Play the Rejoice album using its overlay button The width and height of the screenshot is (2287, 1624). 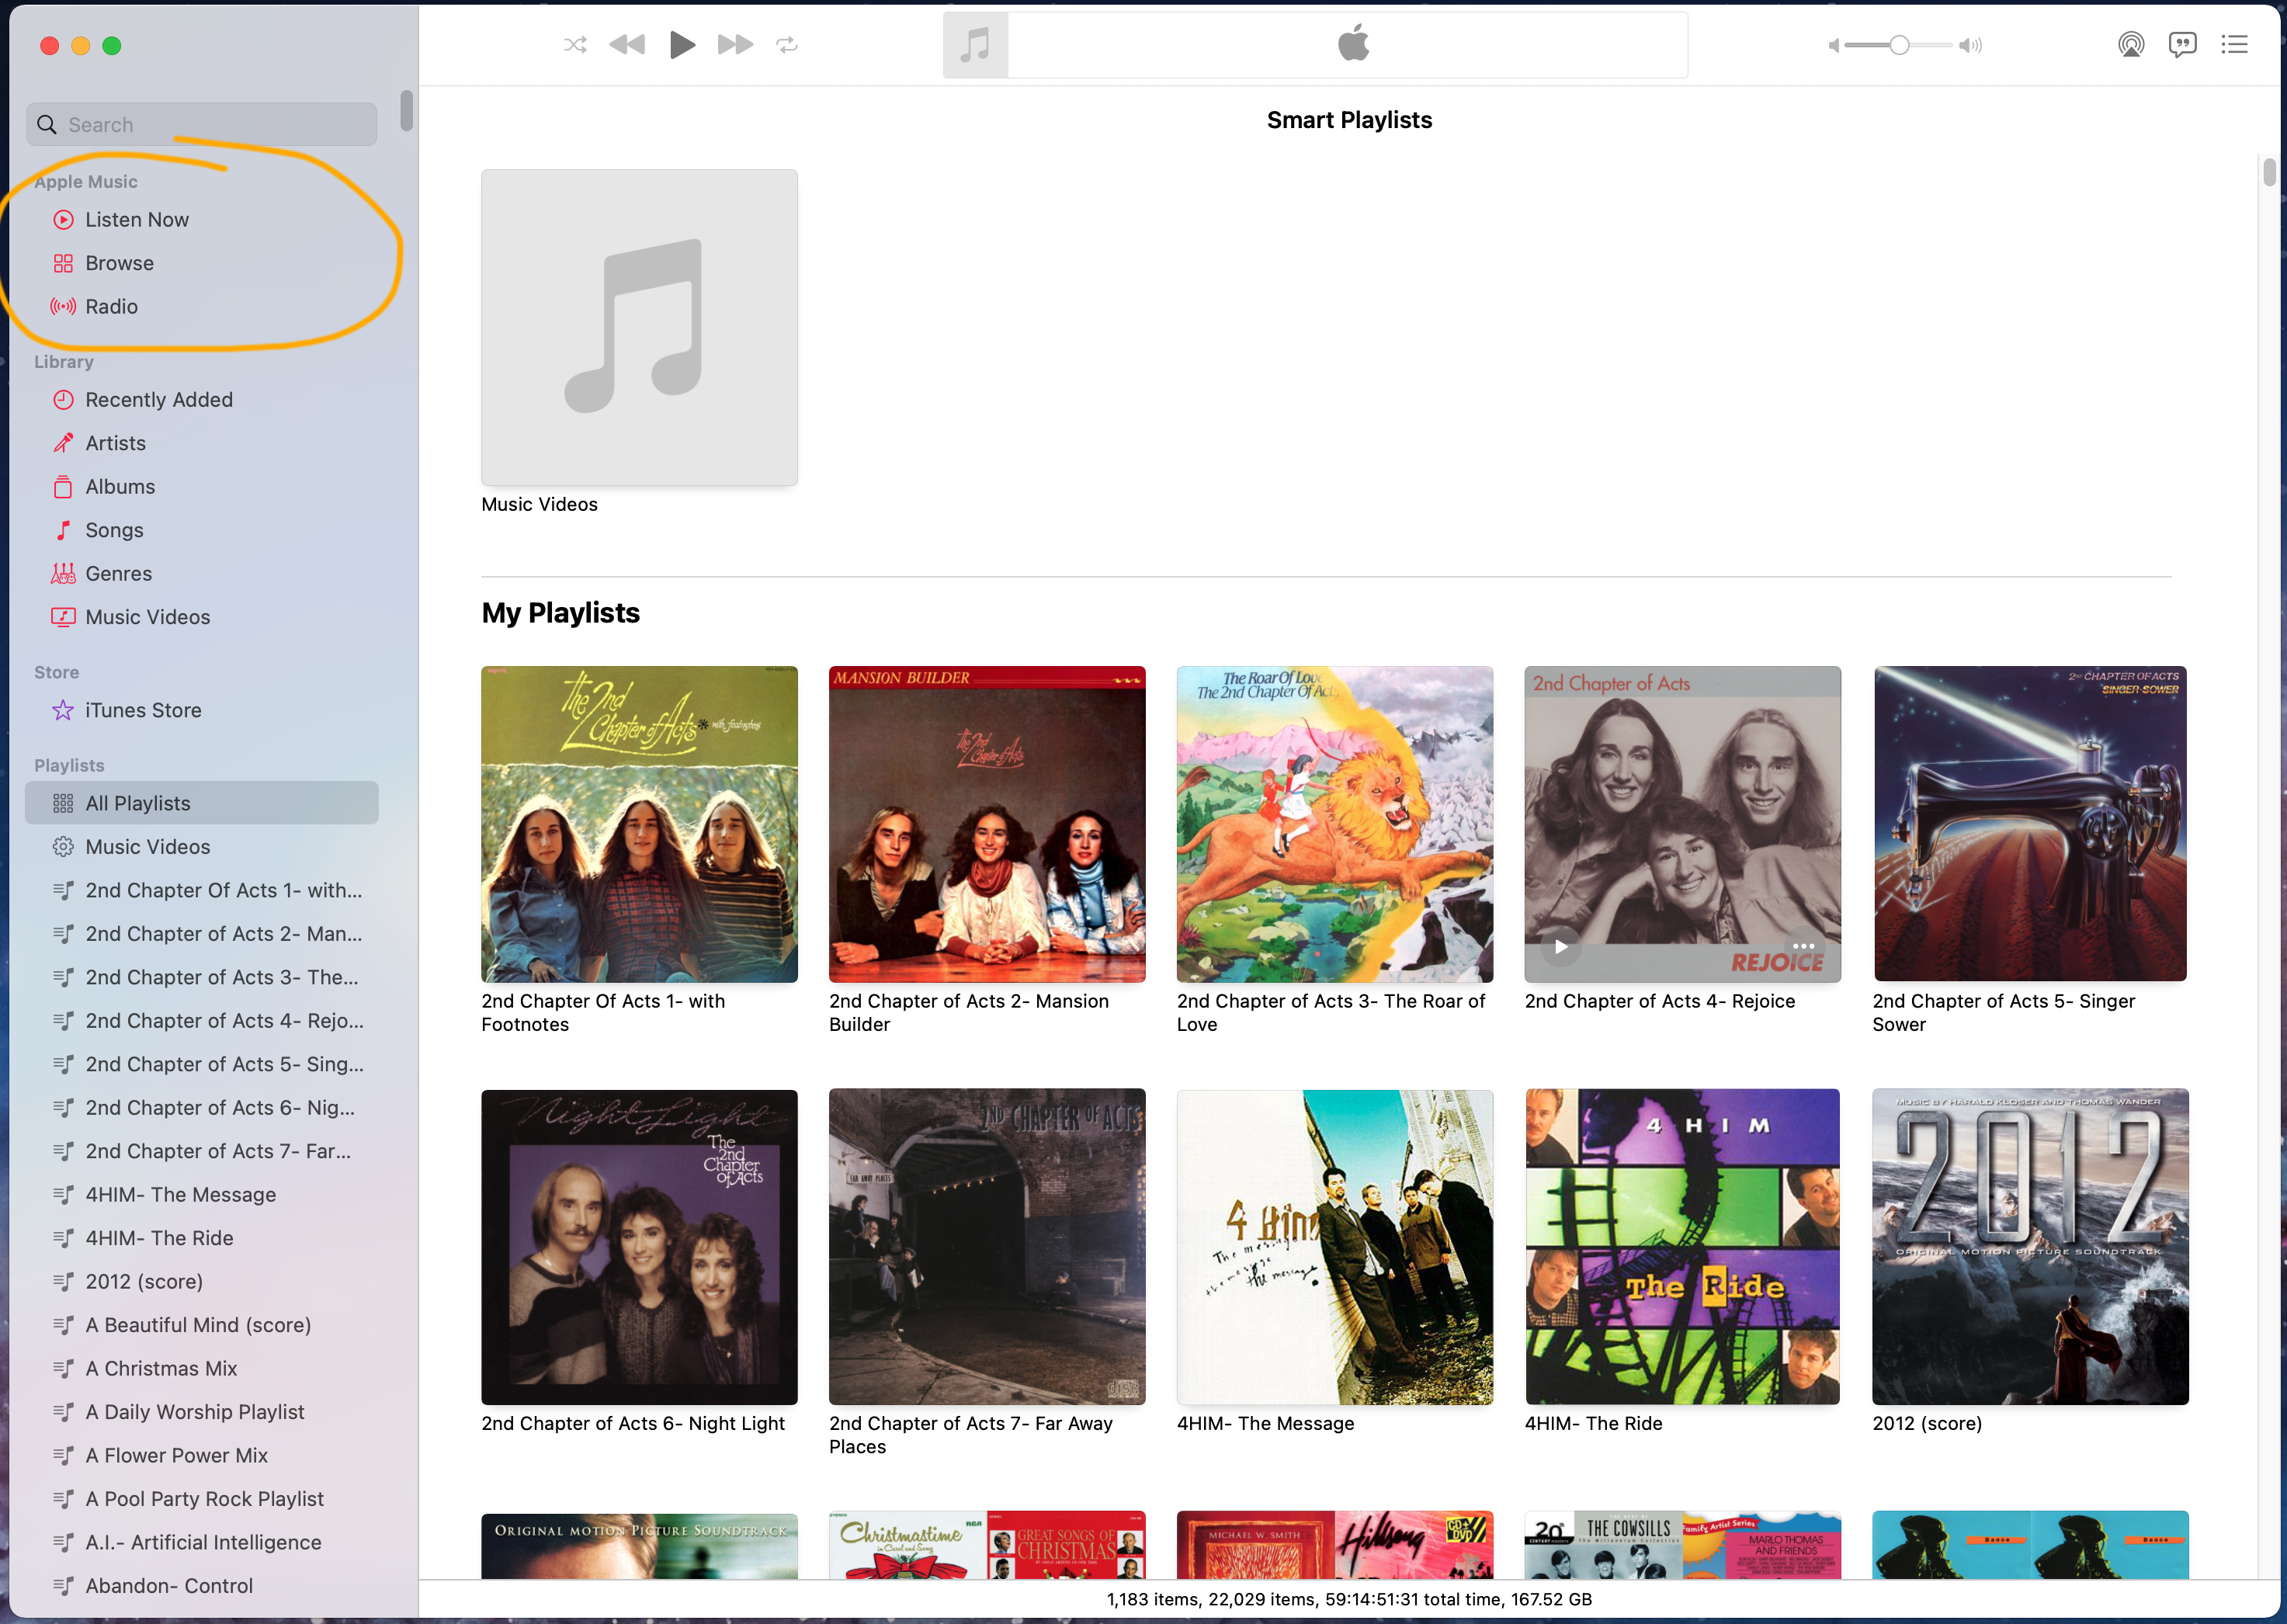(x=1561, y=946)
